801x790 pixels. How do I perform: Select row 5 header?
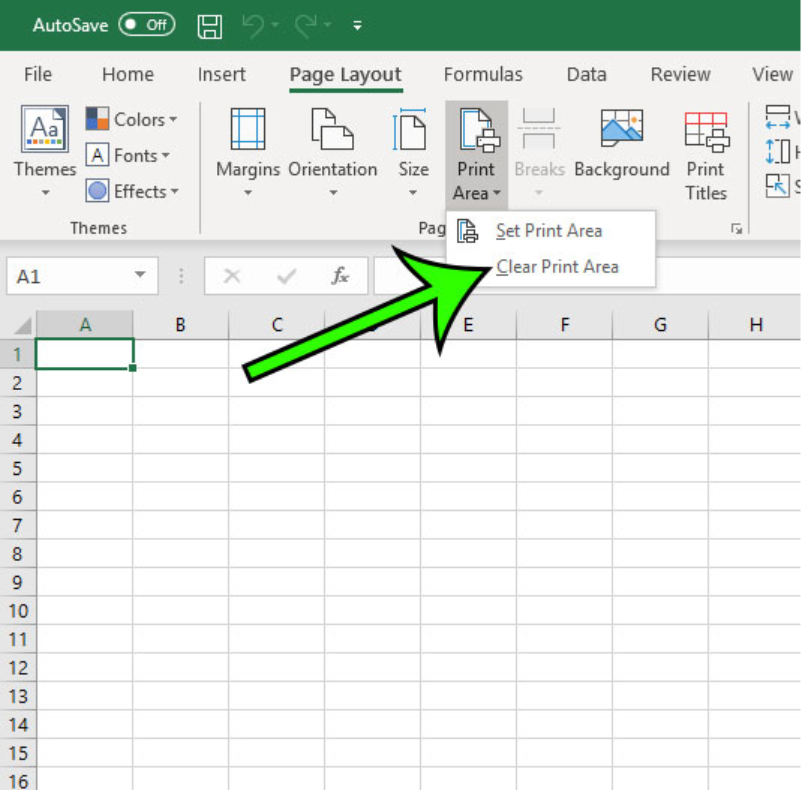click(x=17, y=468)
